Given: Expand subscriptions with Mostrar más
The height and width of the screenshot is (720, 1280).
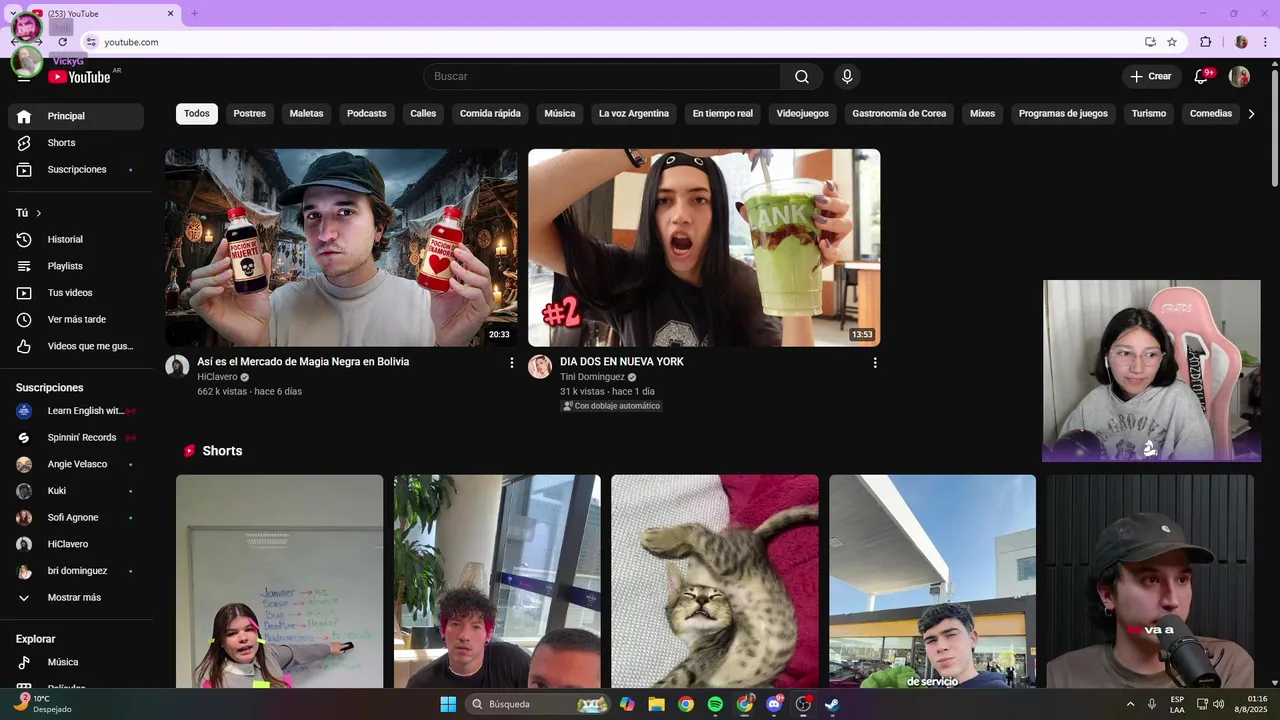Looking at the screenshot, I should coord(76,598).
